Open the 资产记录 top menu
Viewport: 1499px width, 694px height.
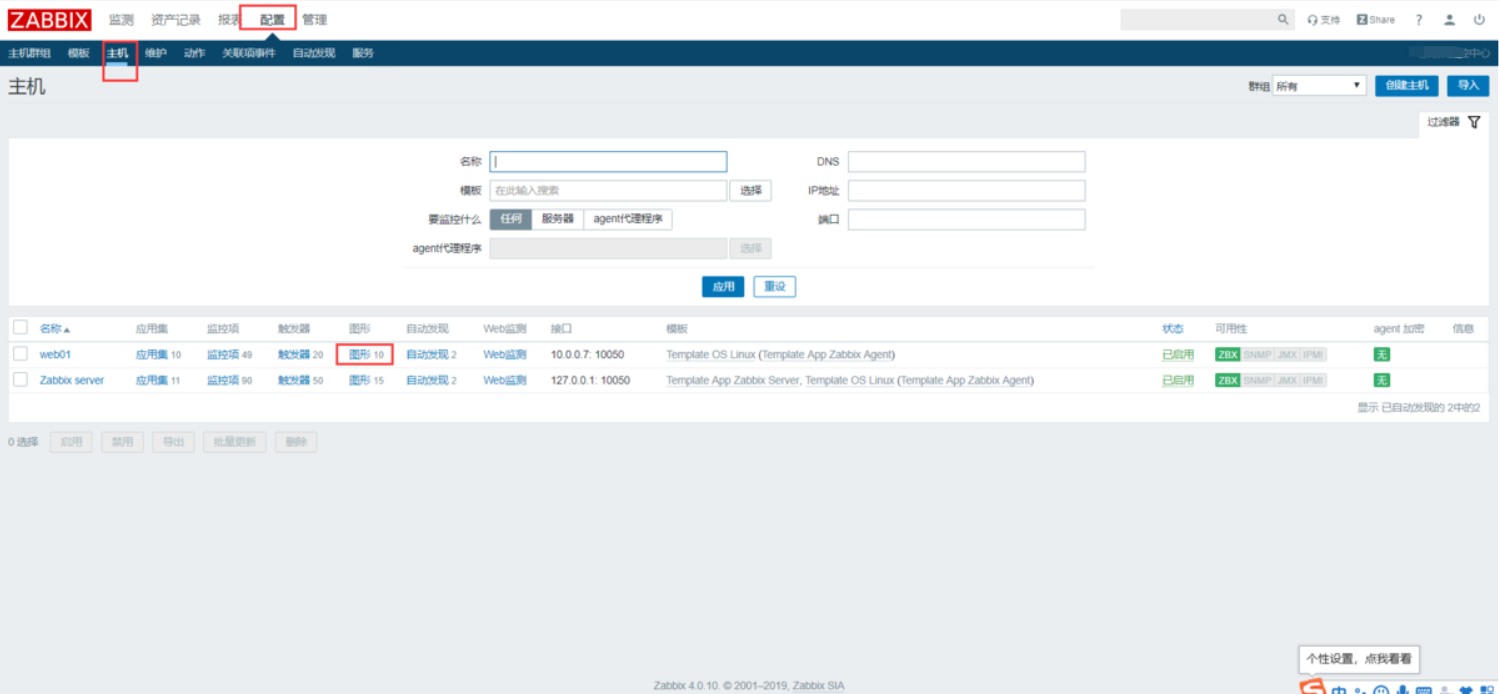[x=176, y=20]
